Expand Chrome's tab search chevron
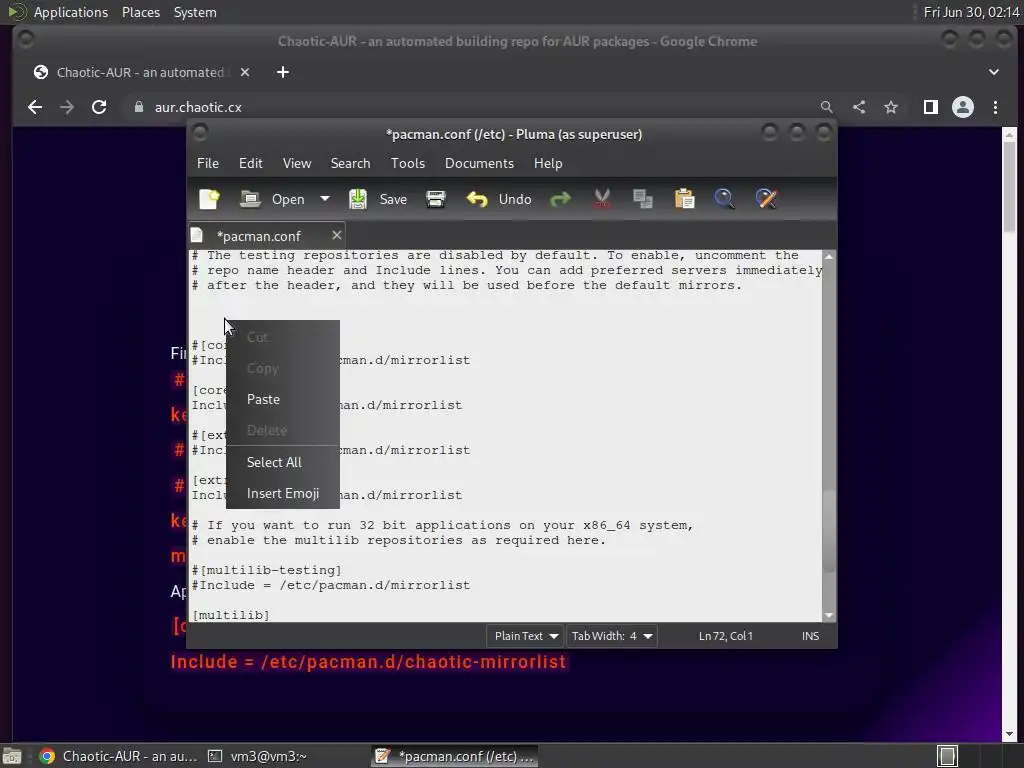Viewport: 1024px width, 768px height. pyautogui.click(x=993, y=72)
